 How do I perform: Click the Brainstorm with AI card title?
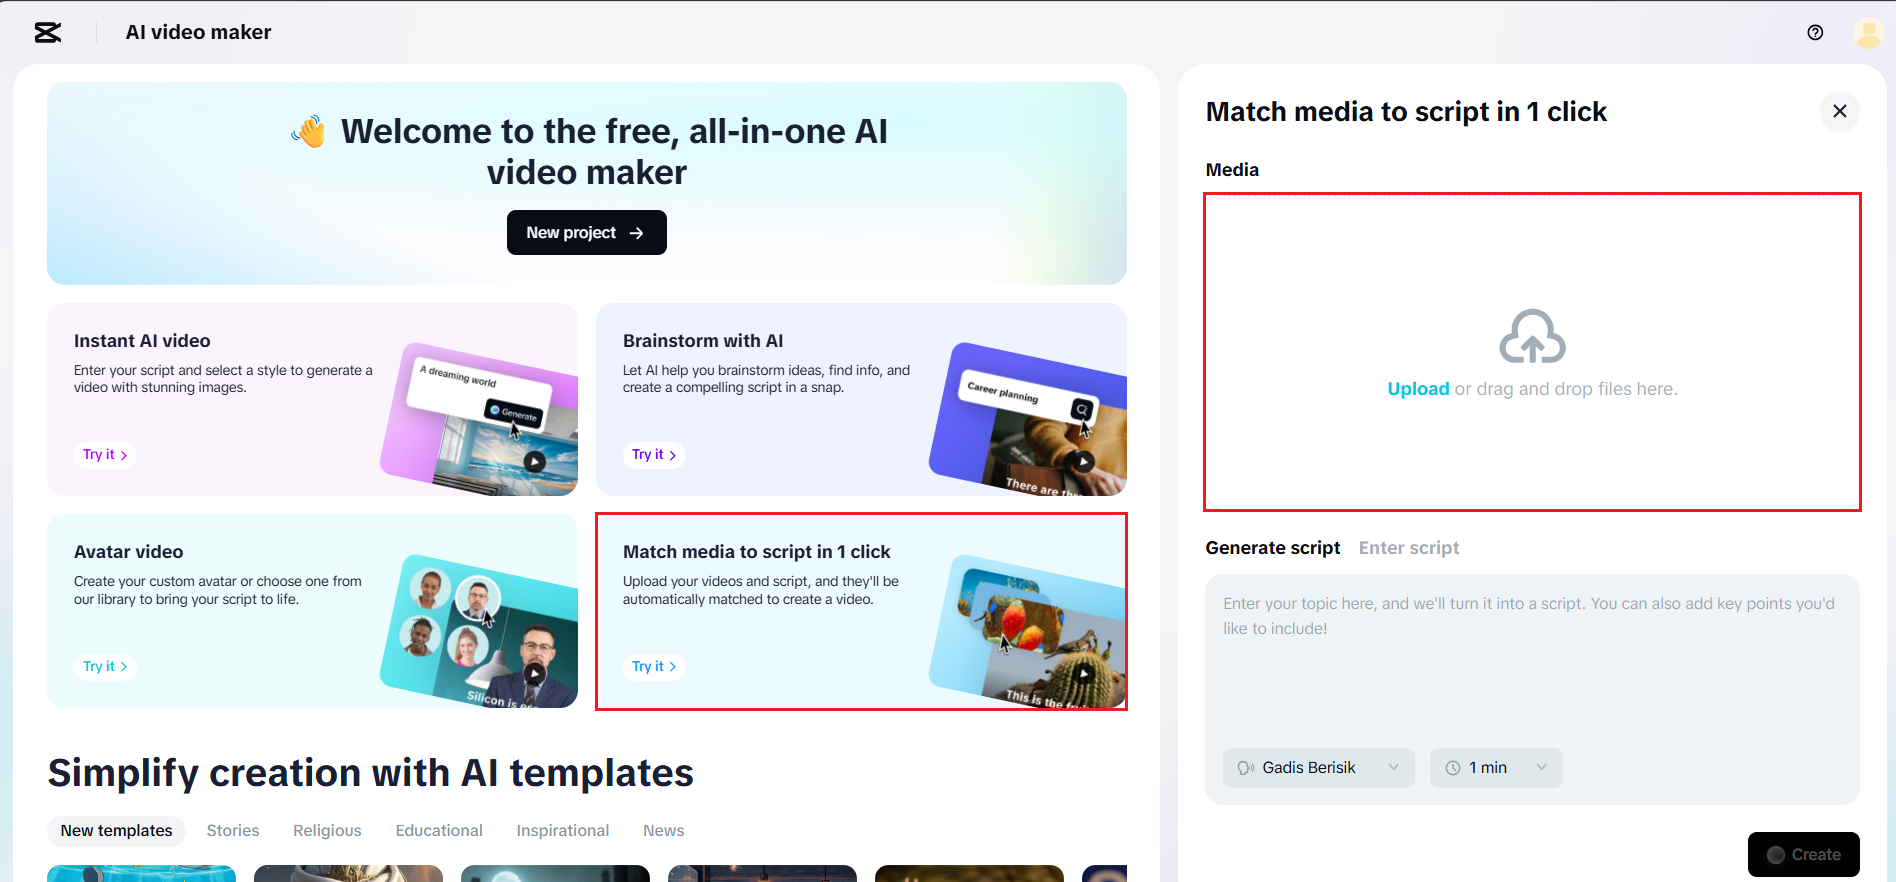[703, 341]
